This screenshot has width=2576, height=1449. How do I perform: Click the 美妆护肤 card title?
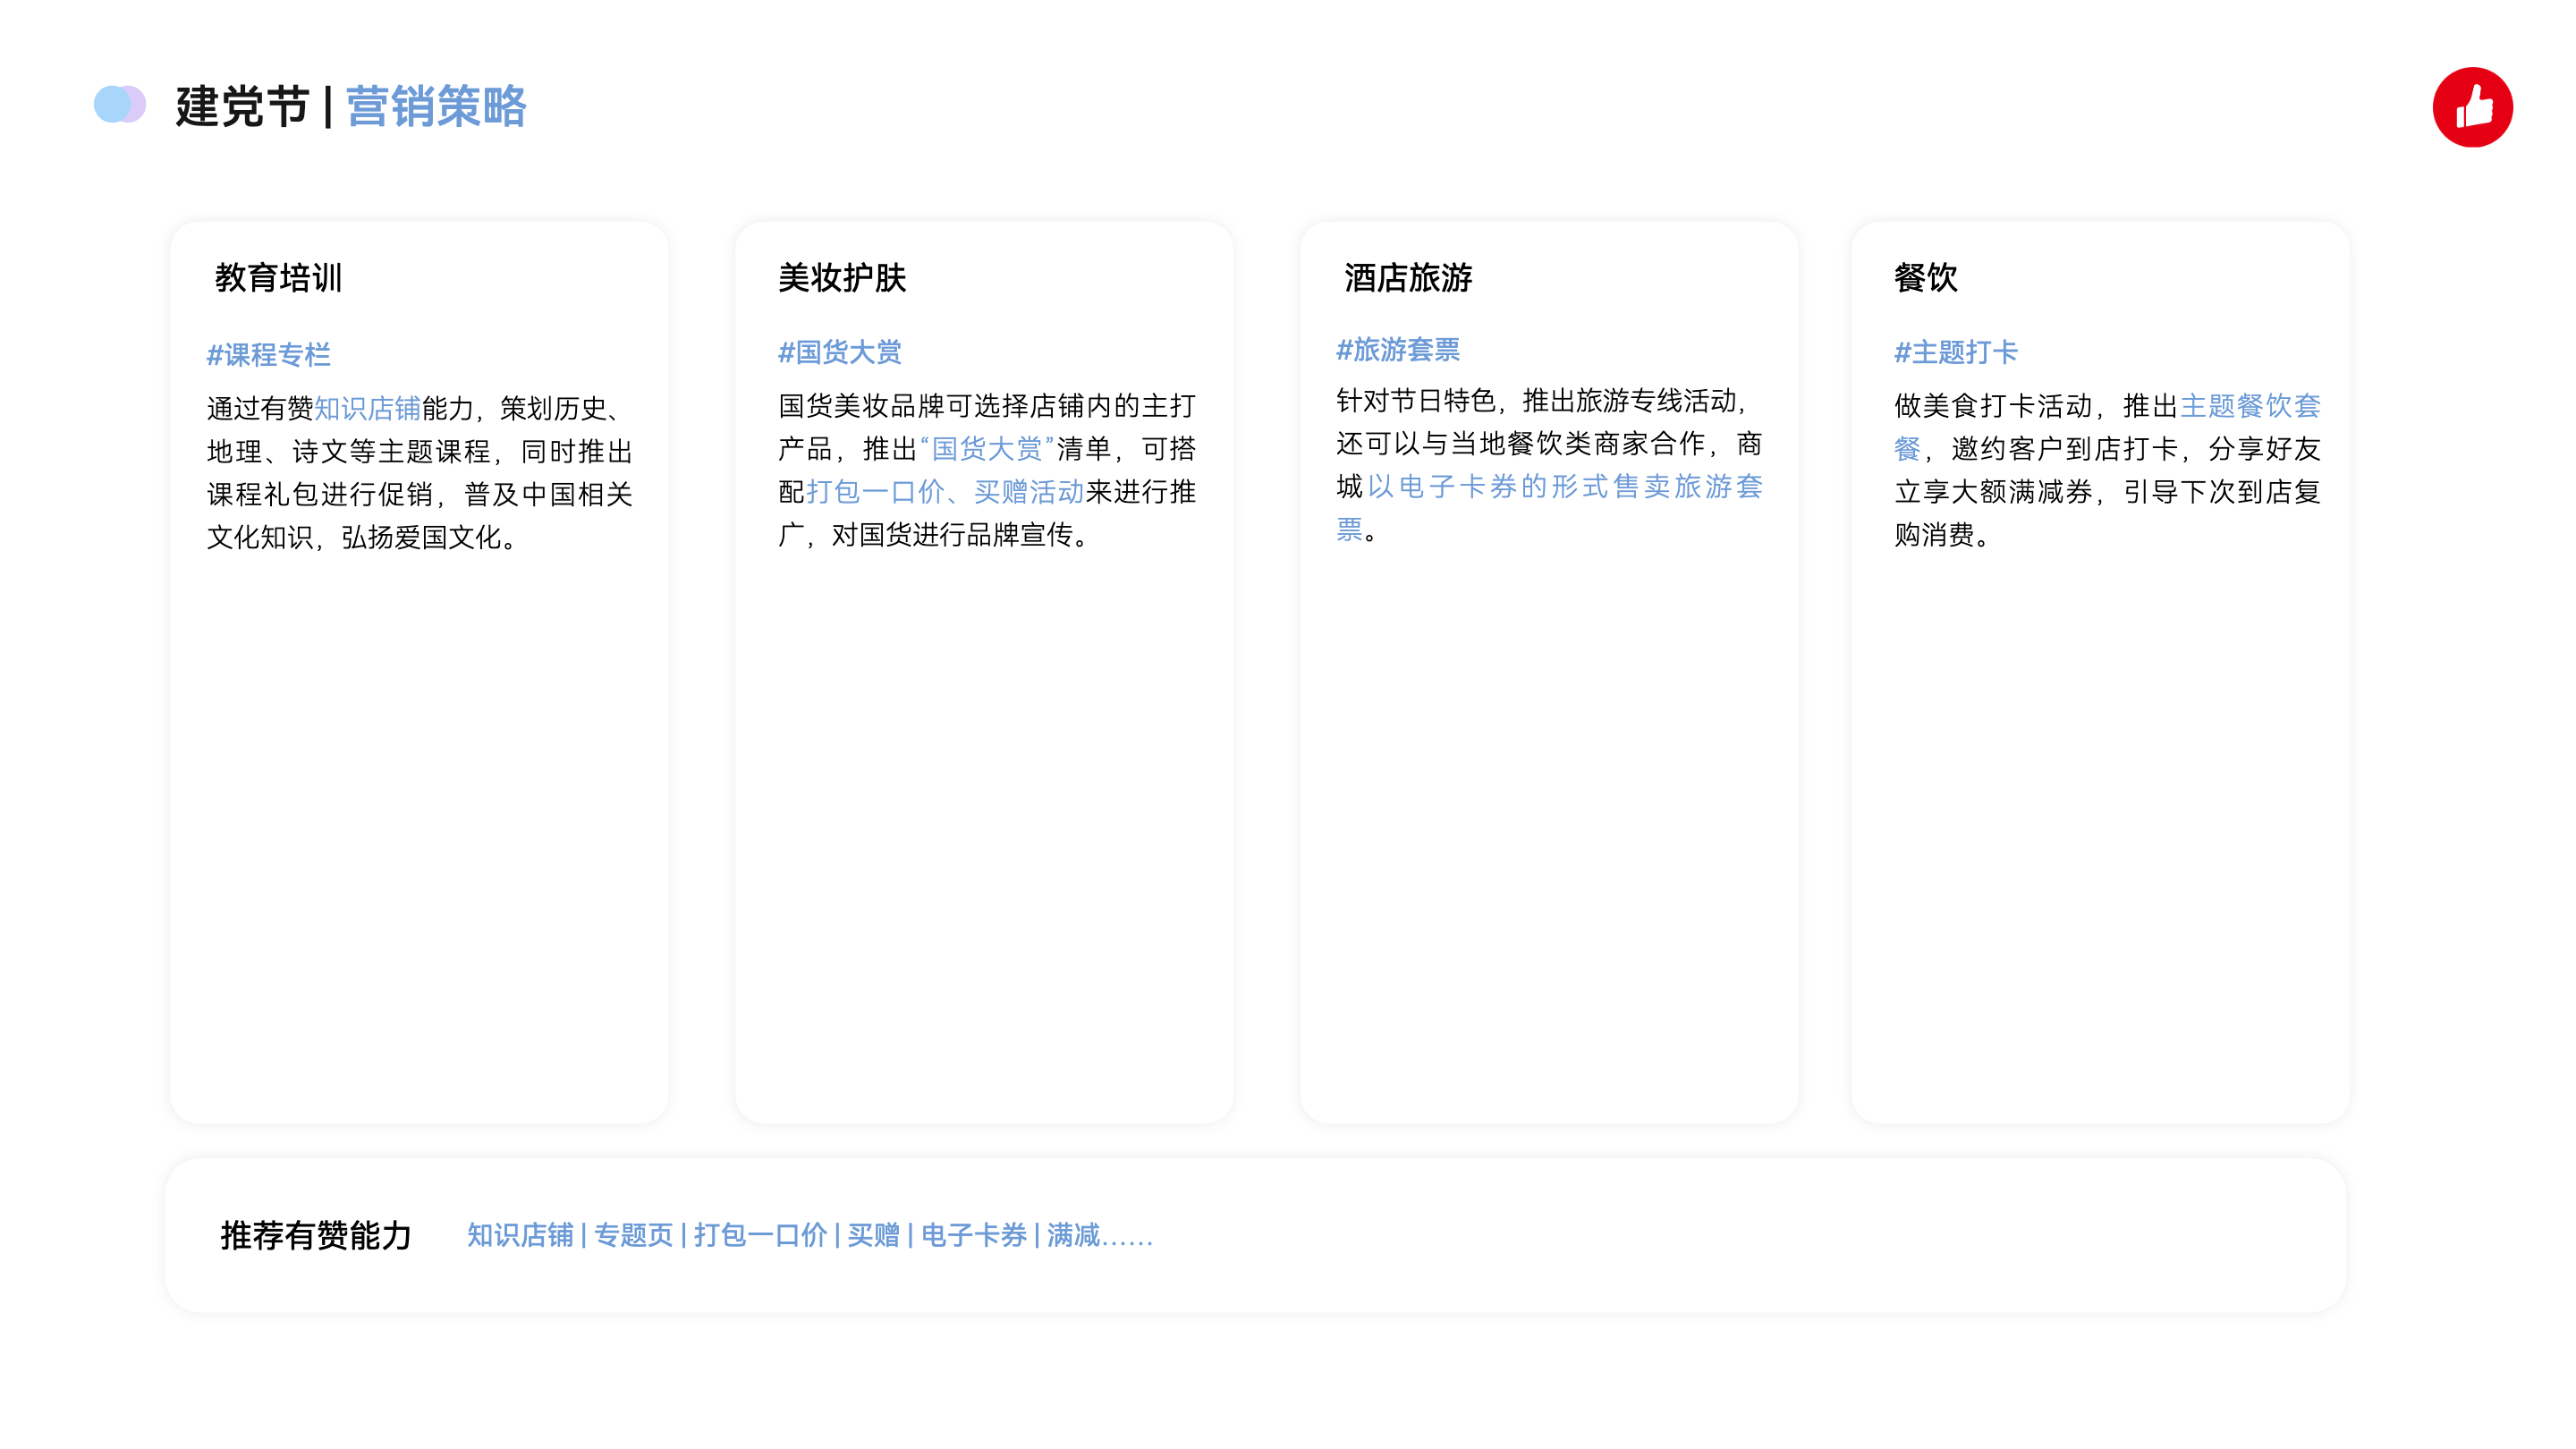coord(841,277)
